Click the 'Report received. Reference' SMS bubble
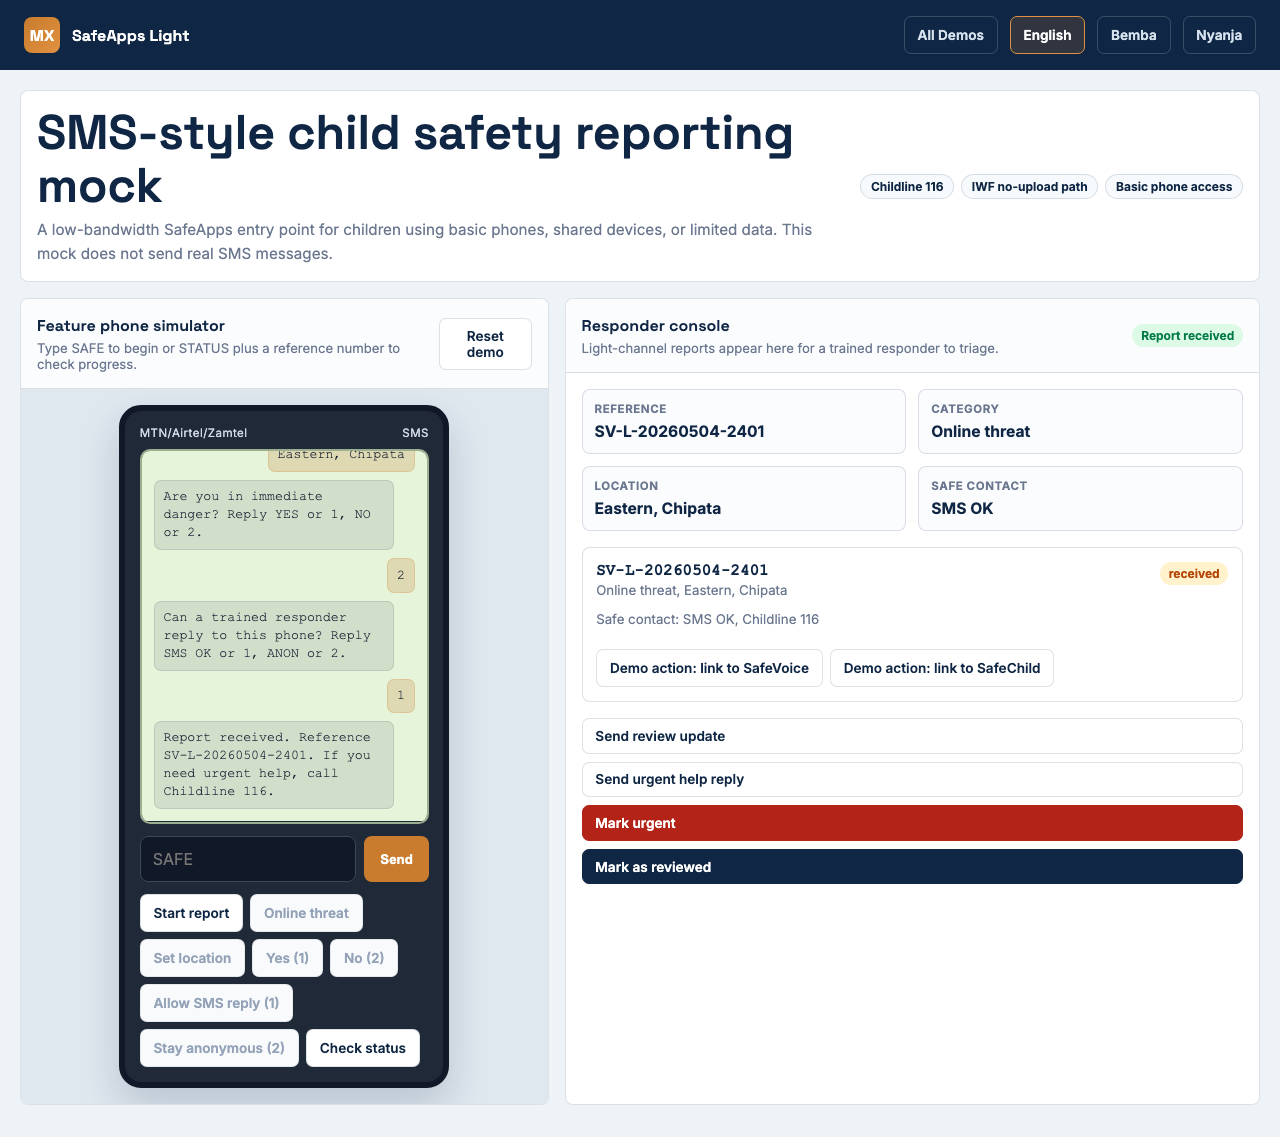 point(274,765)
